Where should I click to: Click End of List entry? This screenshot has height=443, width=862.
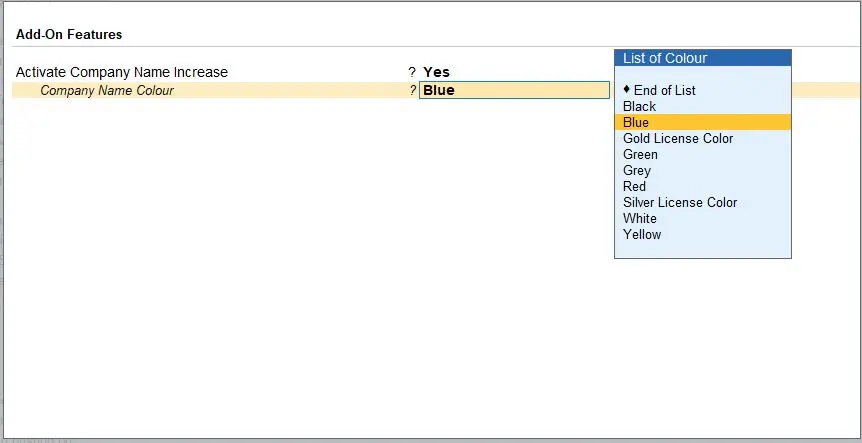702,90
